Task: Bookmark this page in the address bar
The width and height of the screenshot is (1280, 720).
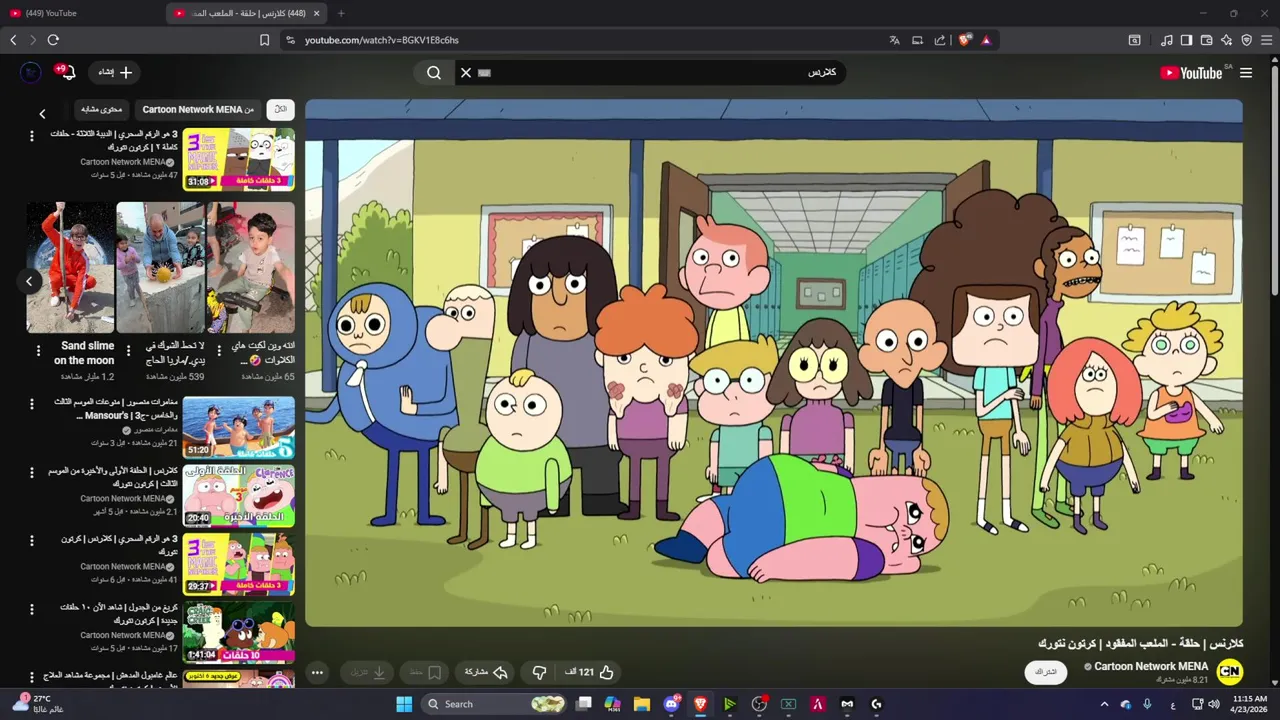Action: [264, 40]
